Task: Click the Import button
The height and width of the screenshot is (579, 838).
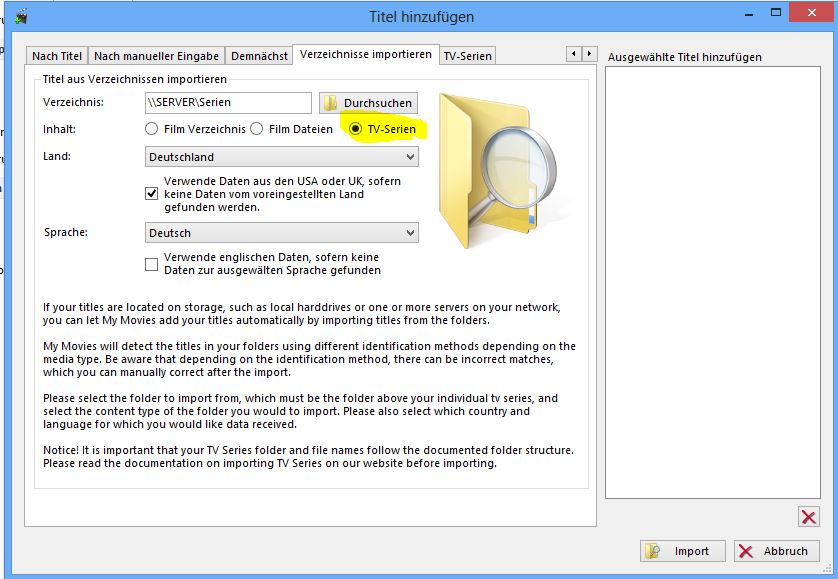Action: click(x=679, y=551)
